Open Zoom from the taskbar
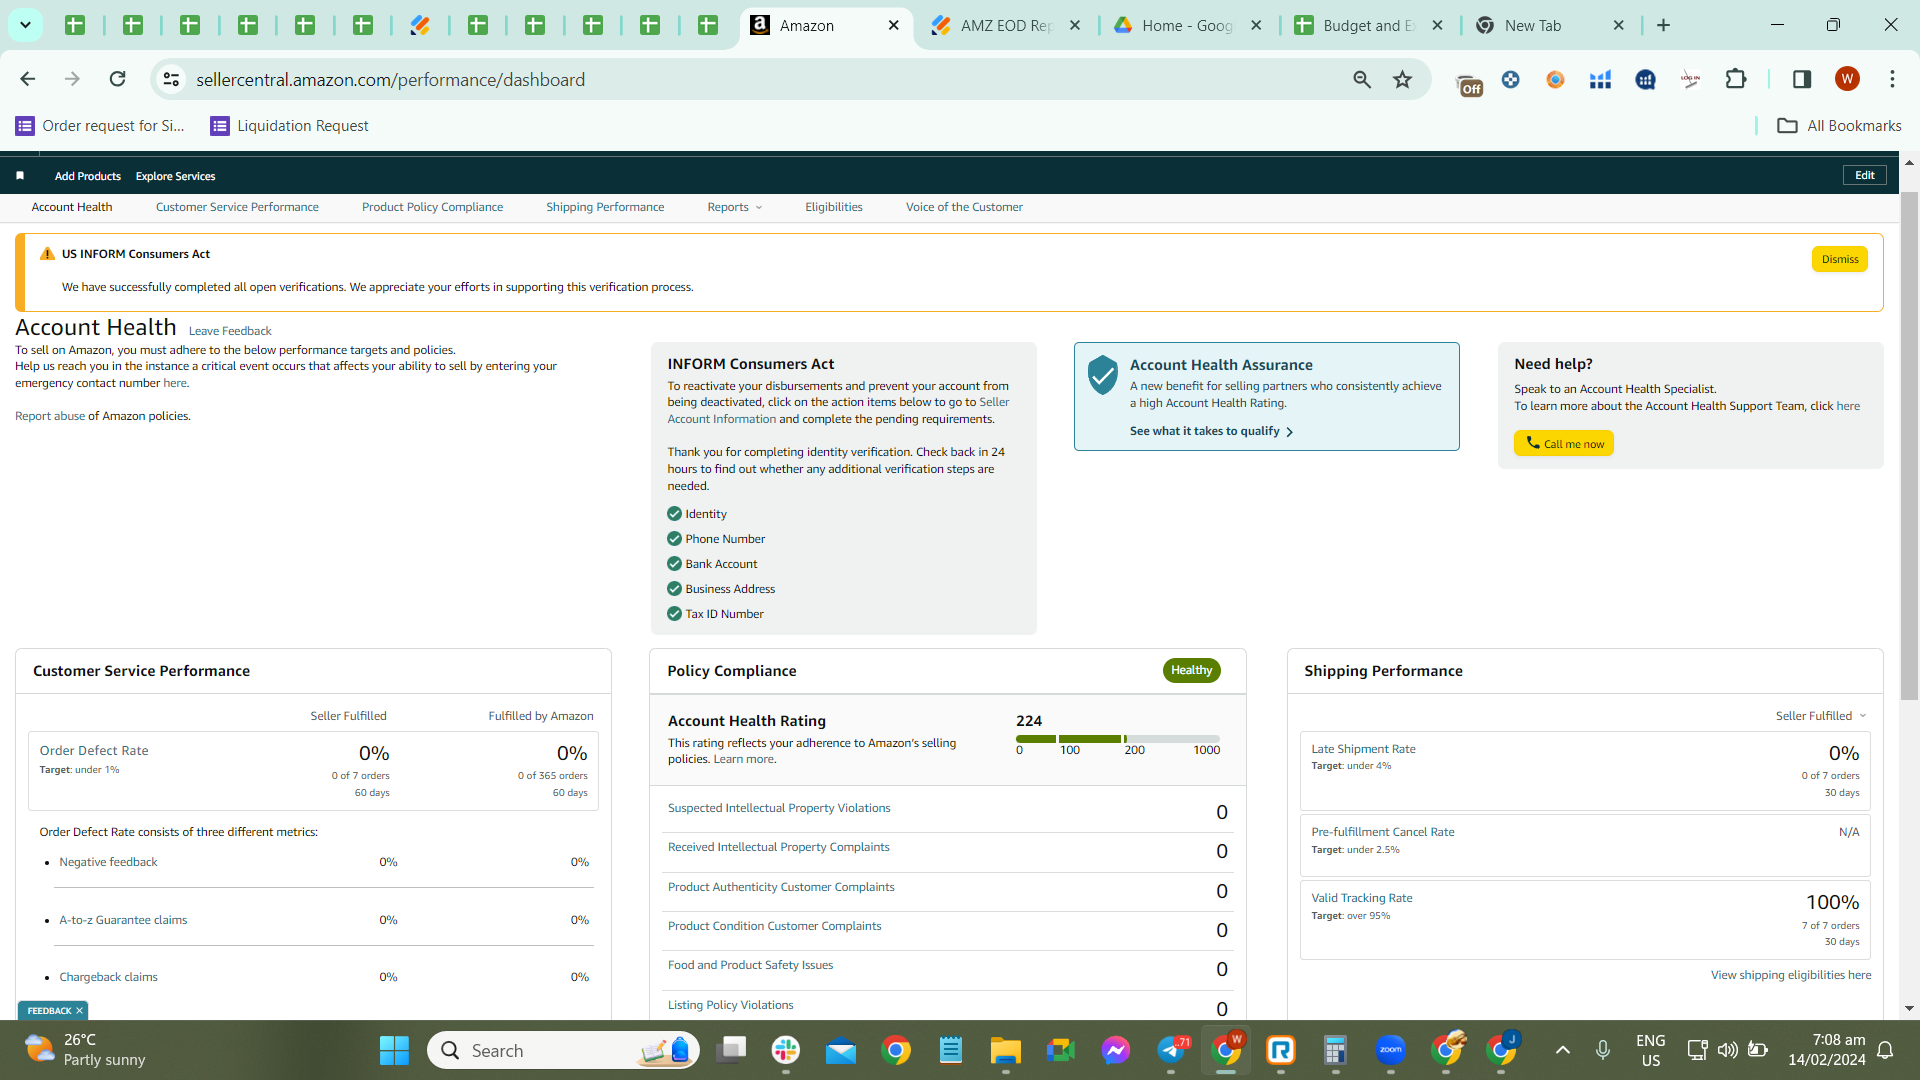This screenshot has height=1080, width=1920. [x=1390, y=1050]
